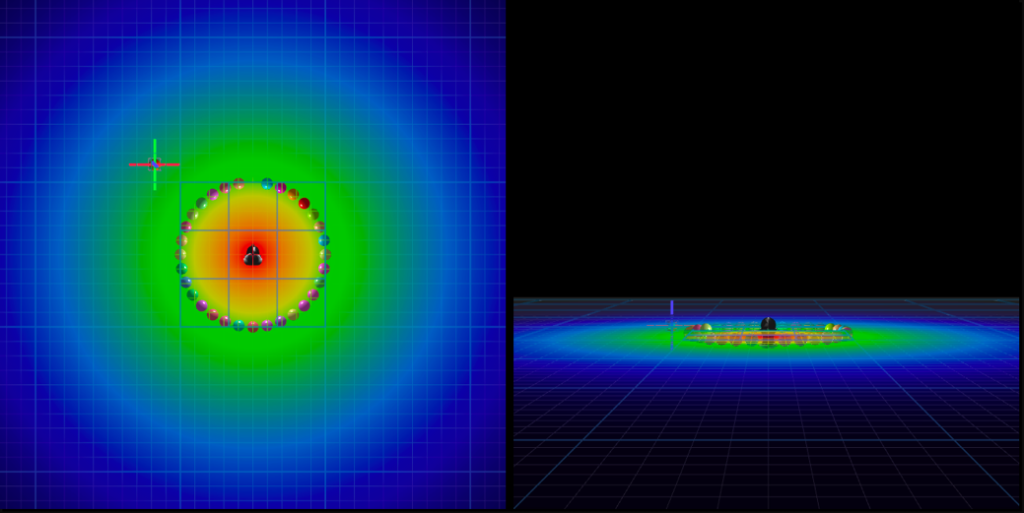Pick the cyan sphere on ring's right edge

(324, 240)
